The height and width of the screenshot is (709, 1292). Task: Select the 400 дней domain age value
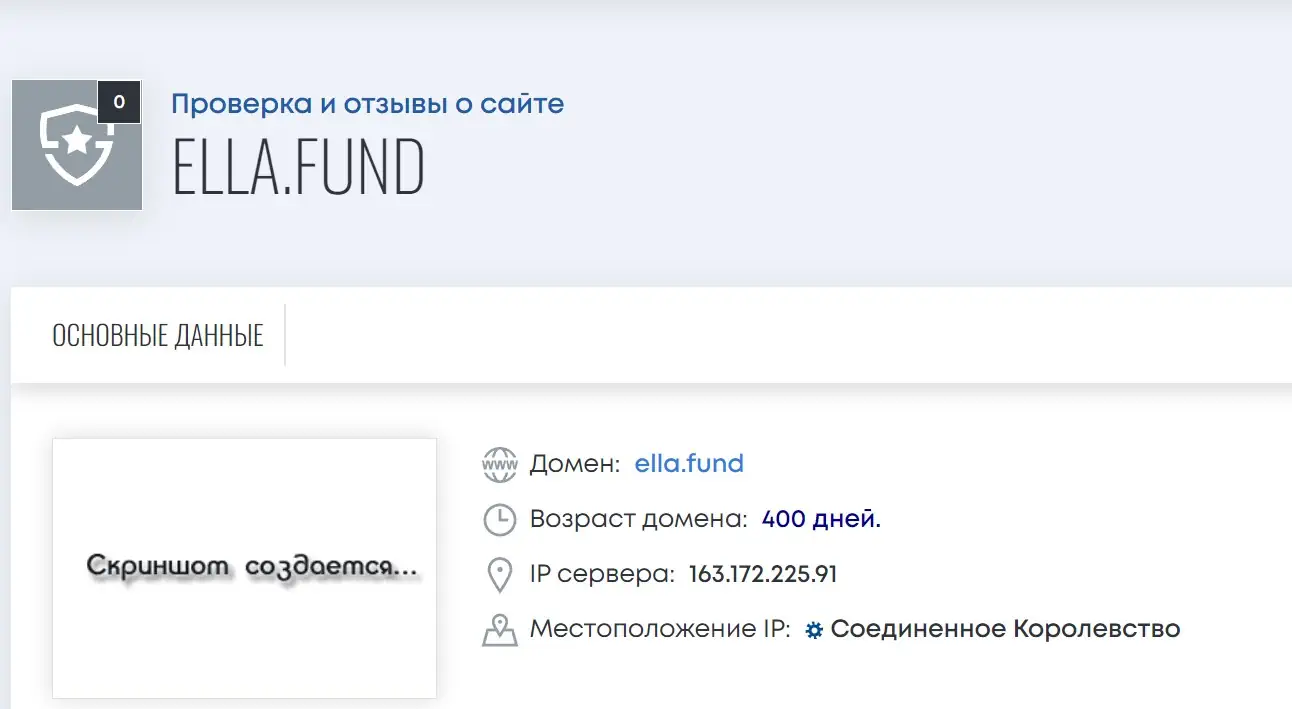pyautogui.click(x=821, y=519)
